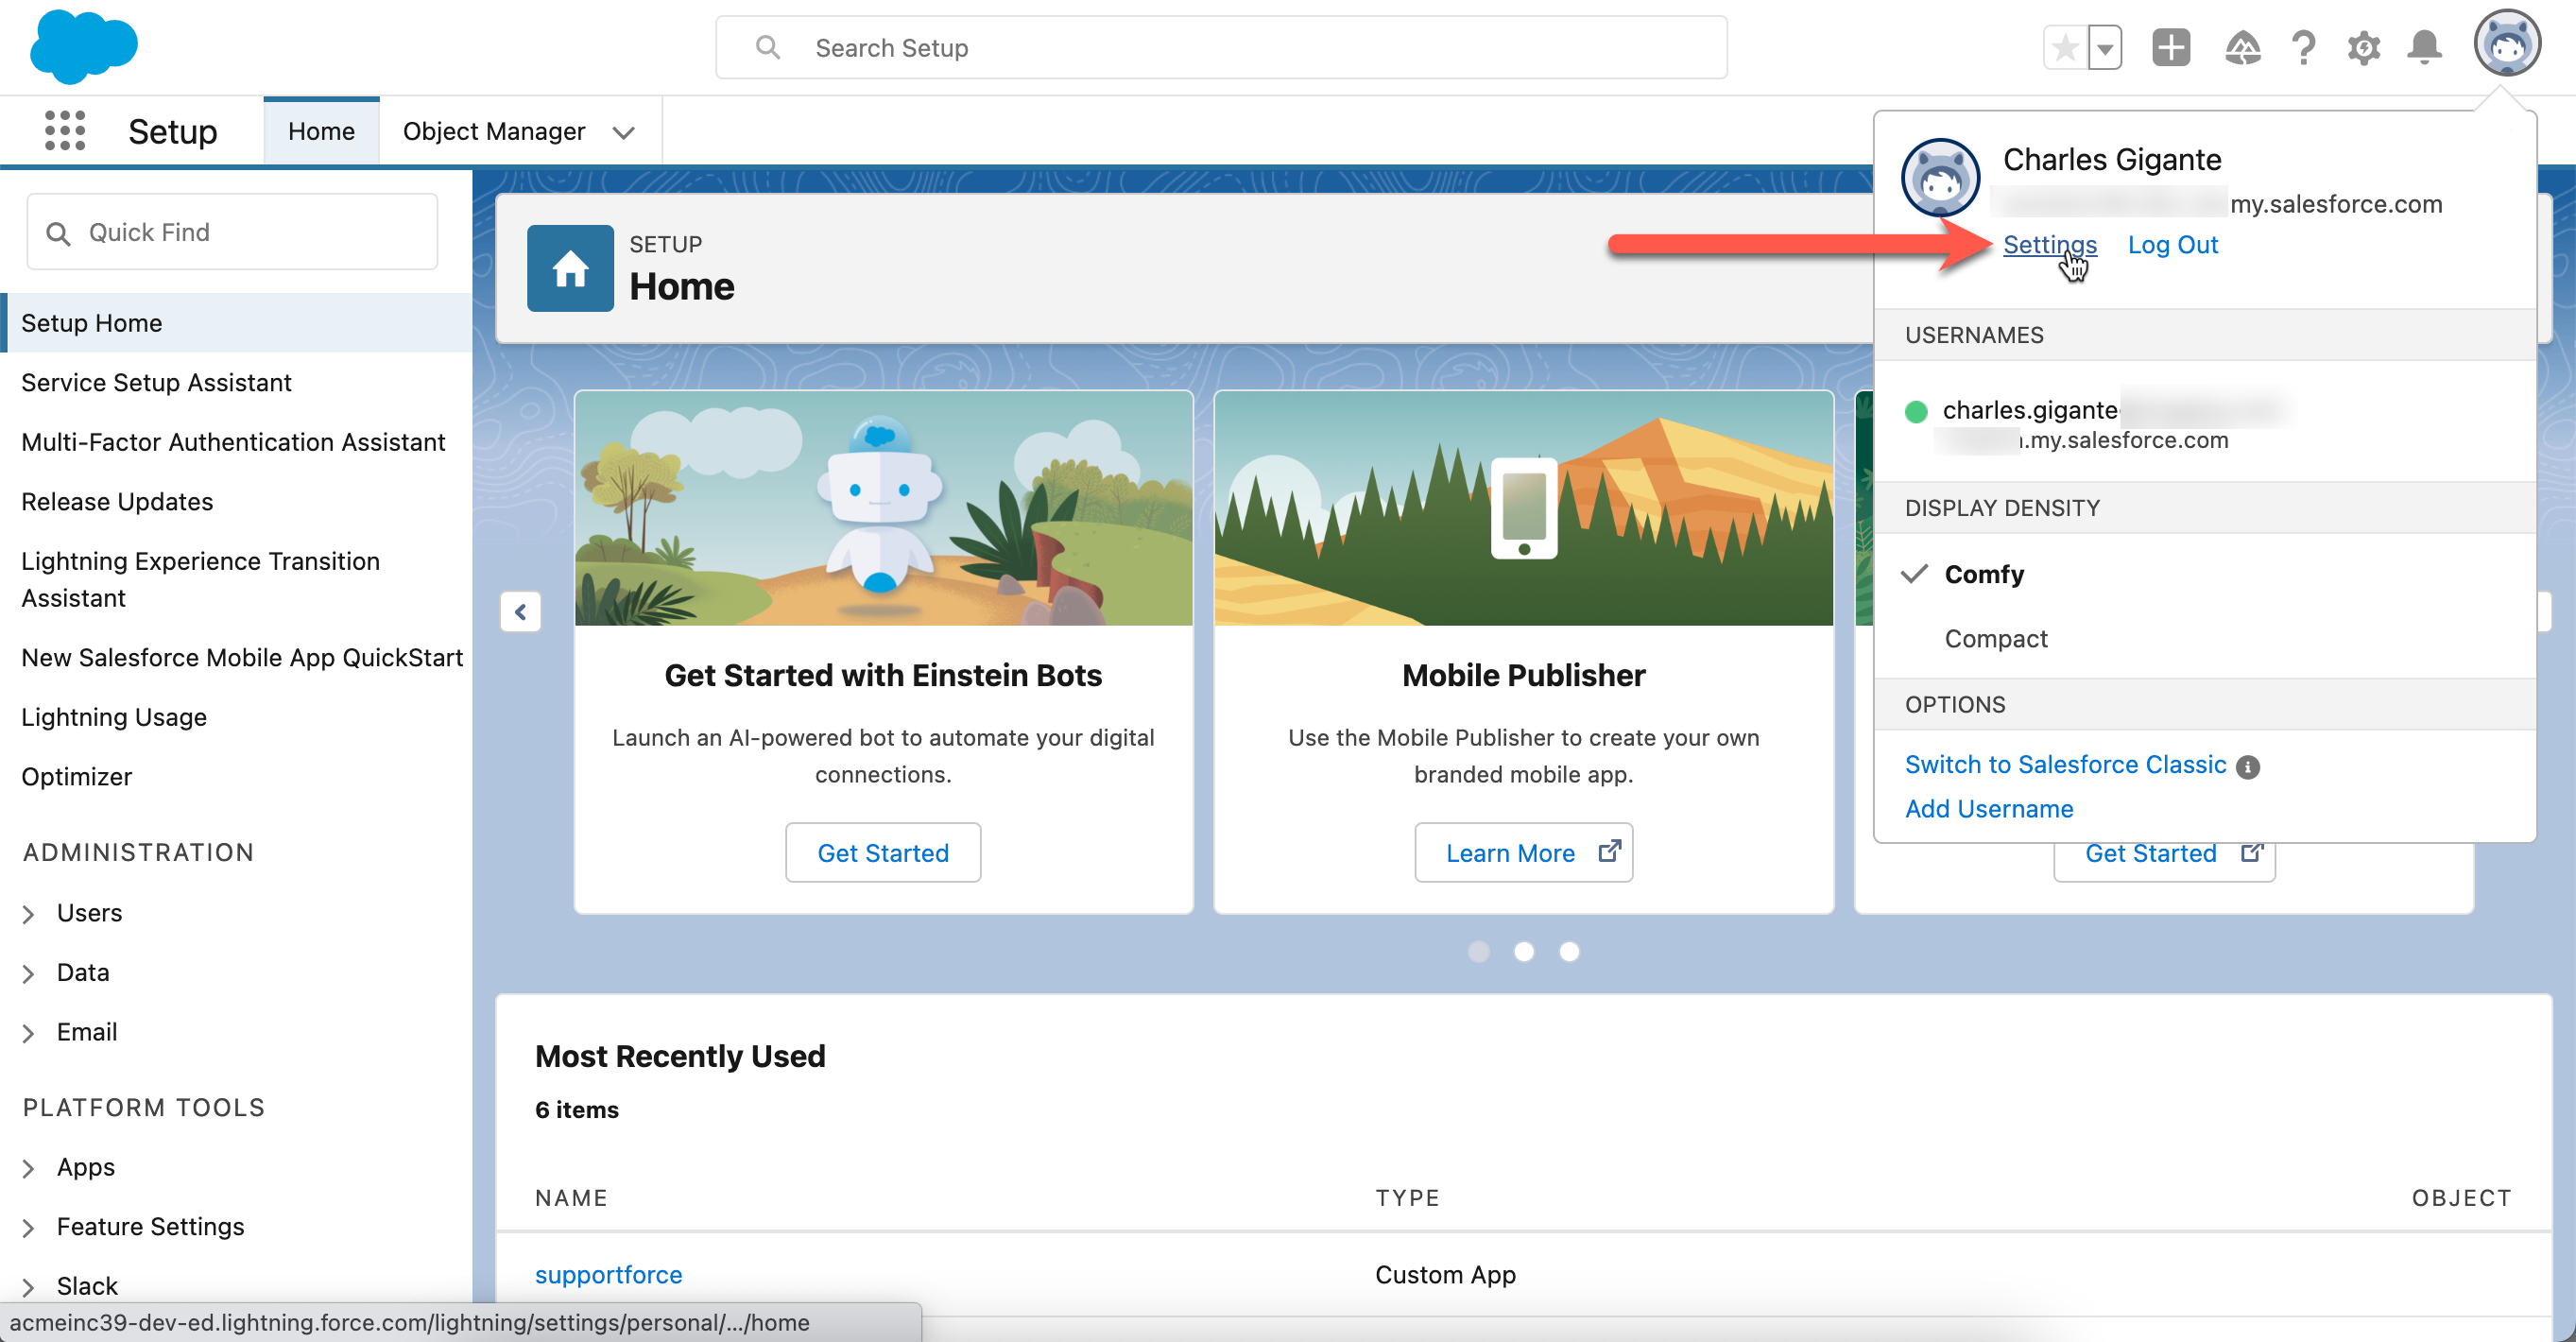
Task: Click the Quick Find search field
Action: (232, 232)
